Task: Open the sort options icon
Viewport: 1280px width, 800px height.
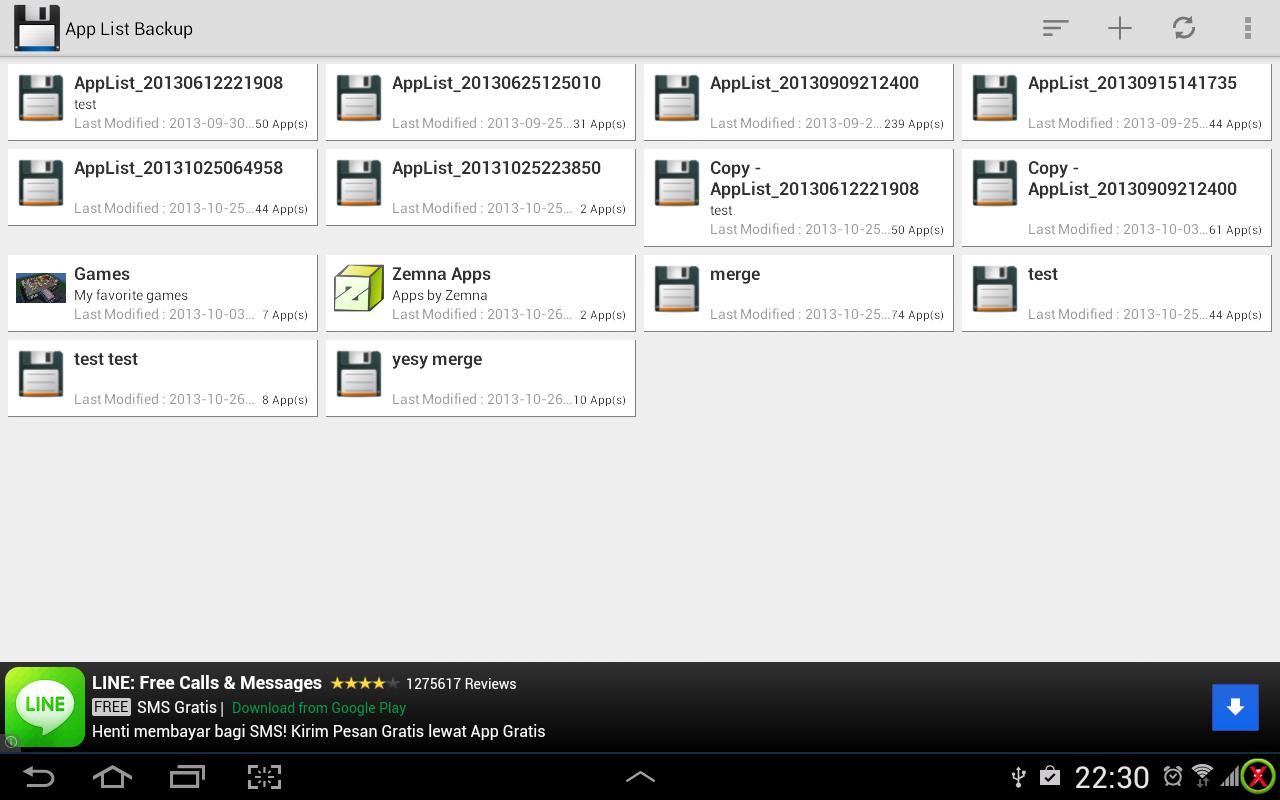Action: point(1055,28)
